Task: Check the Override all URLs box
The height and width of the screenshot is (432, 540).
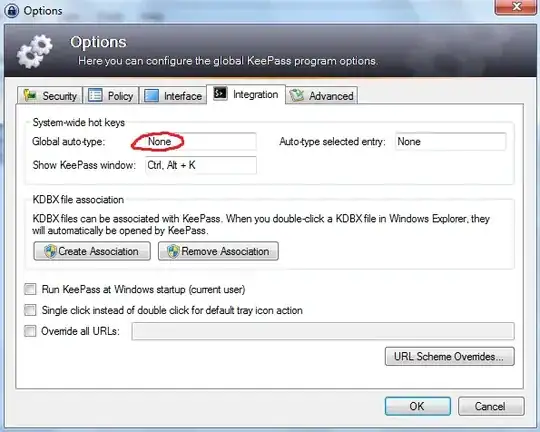Action: tap(30, 331)
